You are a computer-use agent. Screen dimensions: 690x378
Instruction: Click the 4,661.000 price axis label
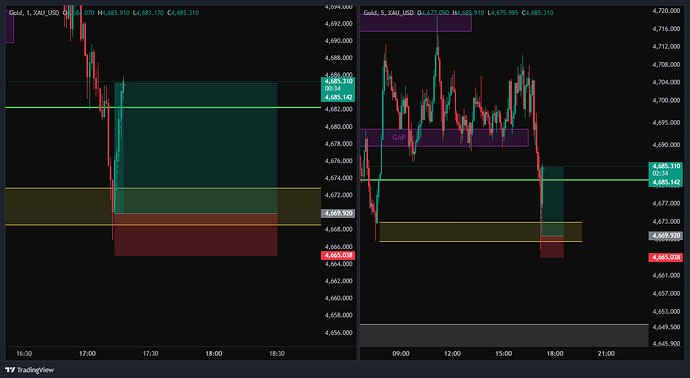[x=666, y=275]
